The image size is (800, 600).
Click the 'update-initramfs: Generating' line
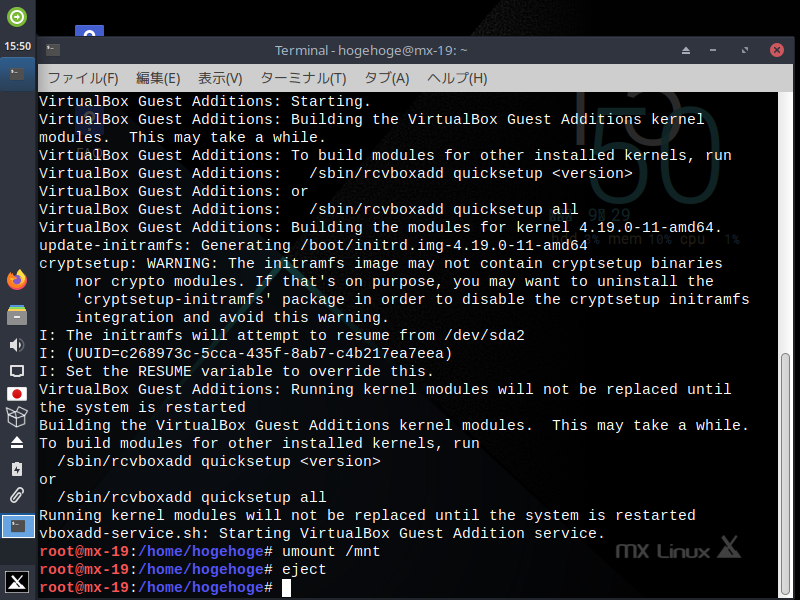[x=313, y=245]
